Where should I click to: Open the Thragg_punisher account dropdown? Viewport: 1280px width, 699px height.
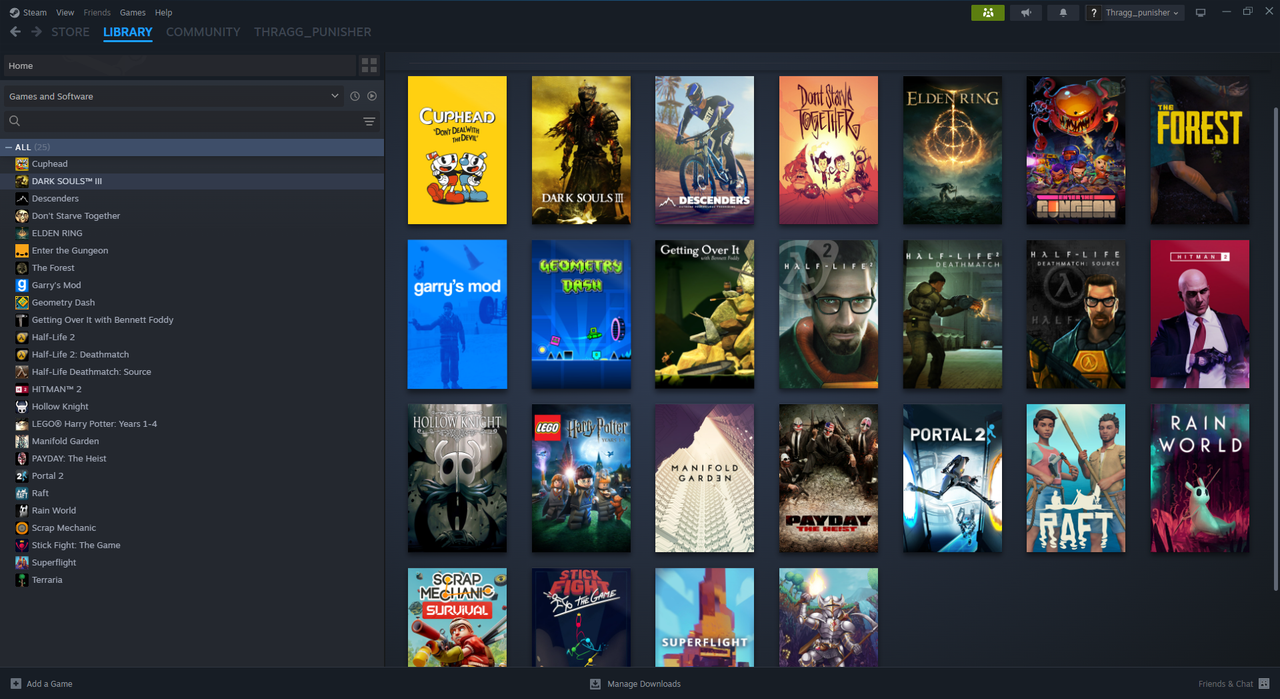coord(1135,12)
